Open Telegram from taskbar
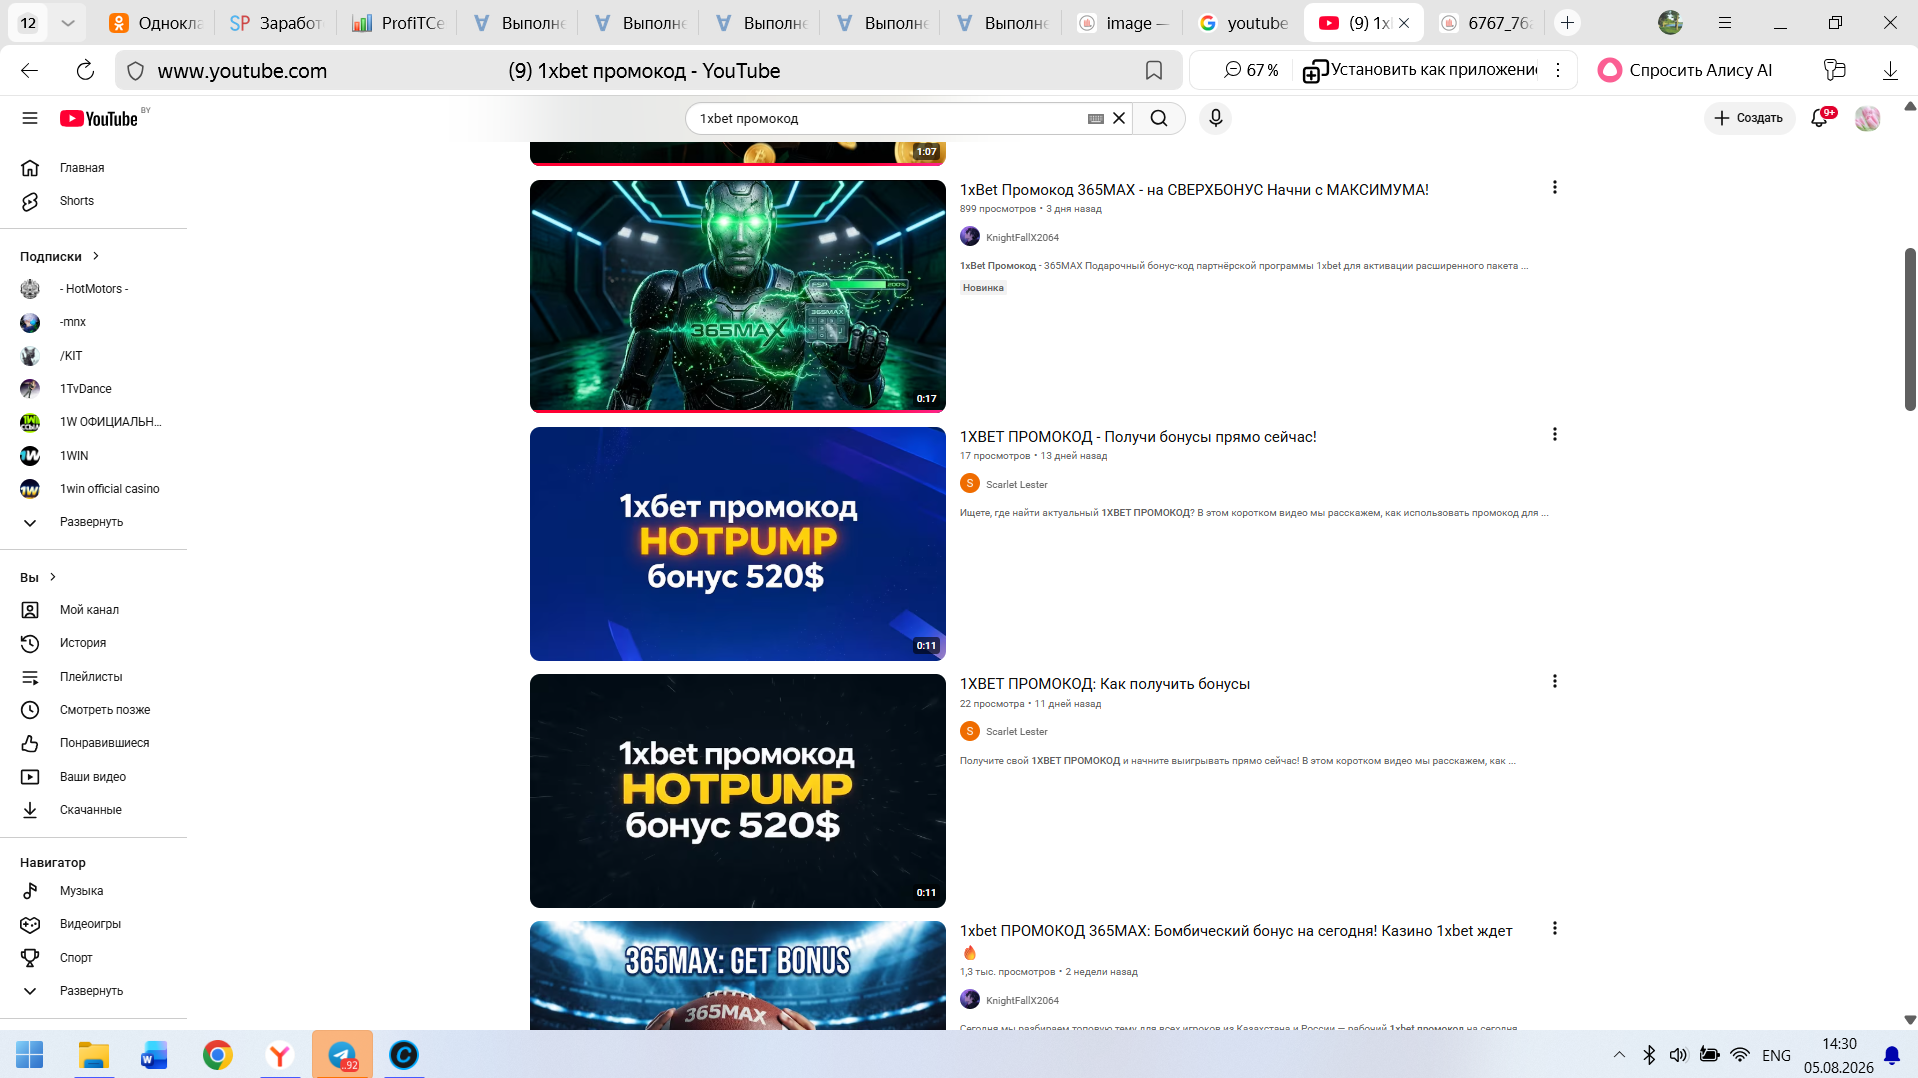The height and width of the screenshot is (1078, 1918). 342,1055
